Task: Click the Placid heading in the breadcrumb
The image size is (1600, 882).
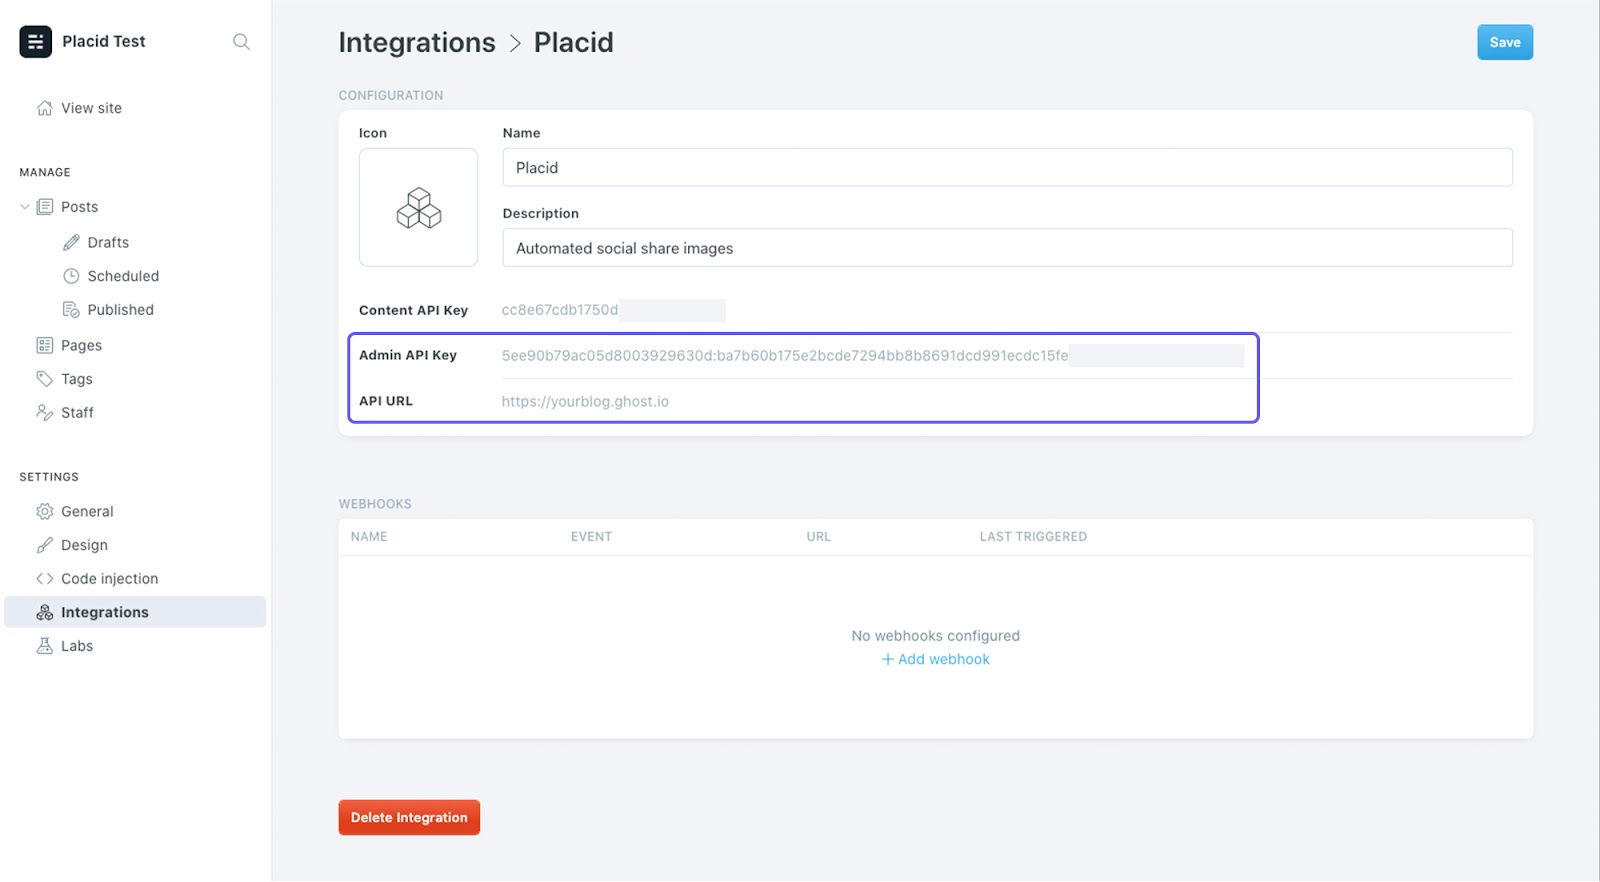Action: coord(573,42)
